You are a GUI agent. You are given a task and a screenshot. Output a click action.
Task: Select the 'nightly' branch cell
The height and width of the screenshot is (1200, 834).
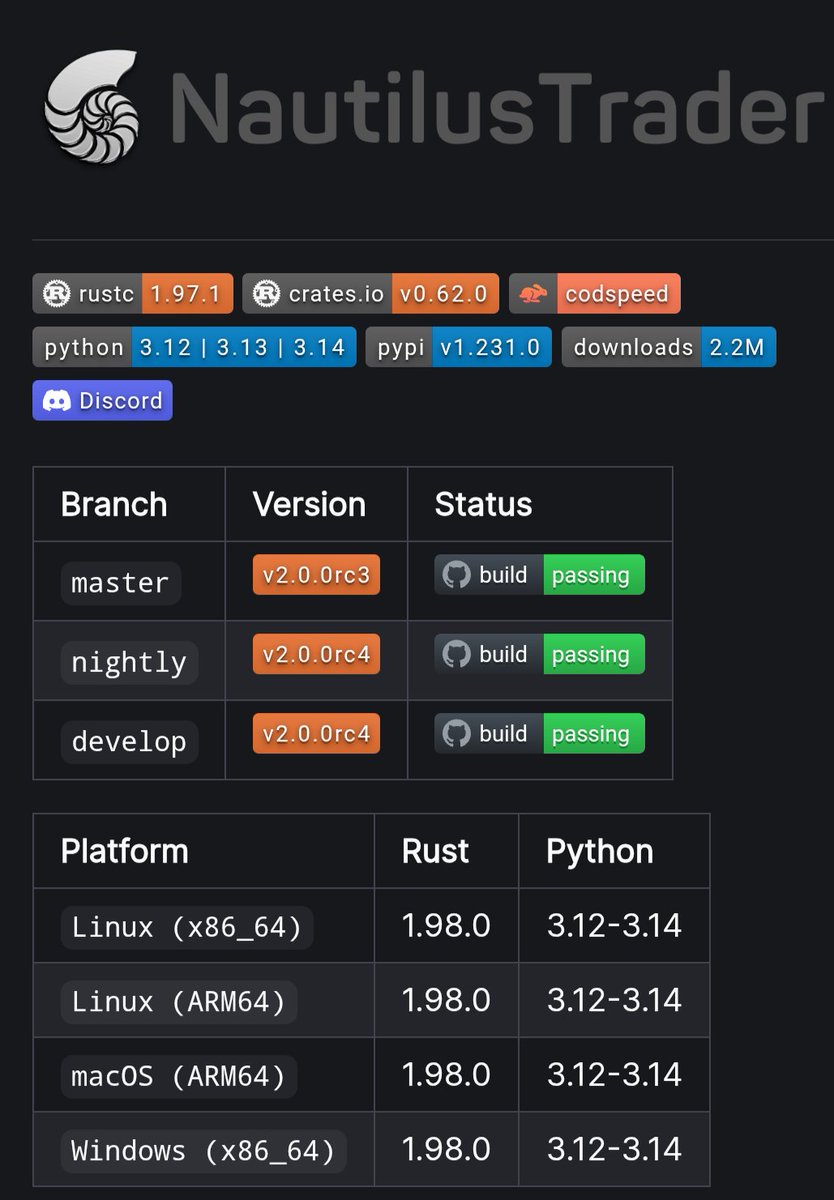pyautogui.click(x=129, y=662)
